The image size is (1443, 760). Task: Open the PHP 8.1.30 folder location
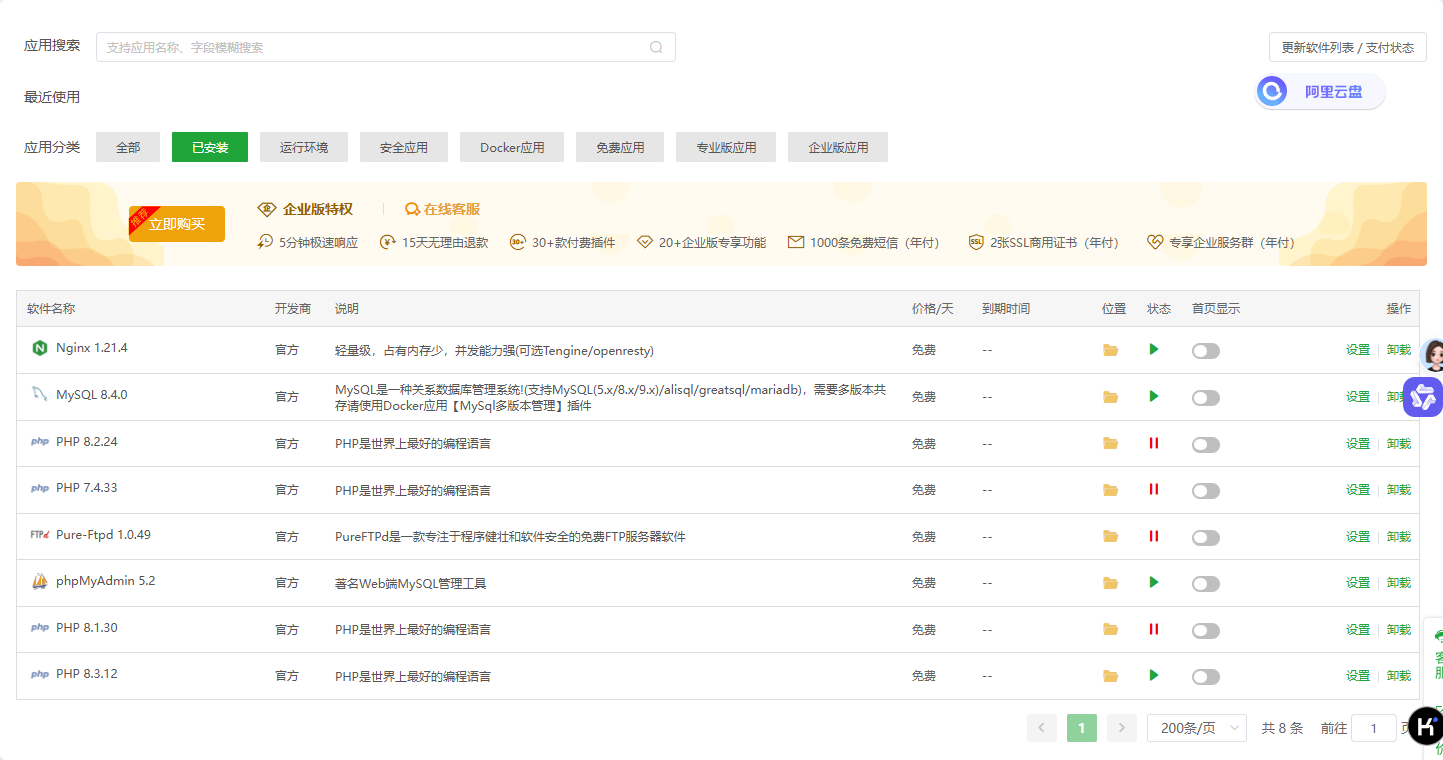point(1110,629)
